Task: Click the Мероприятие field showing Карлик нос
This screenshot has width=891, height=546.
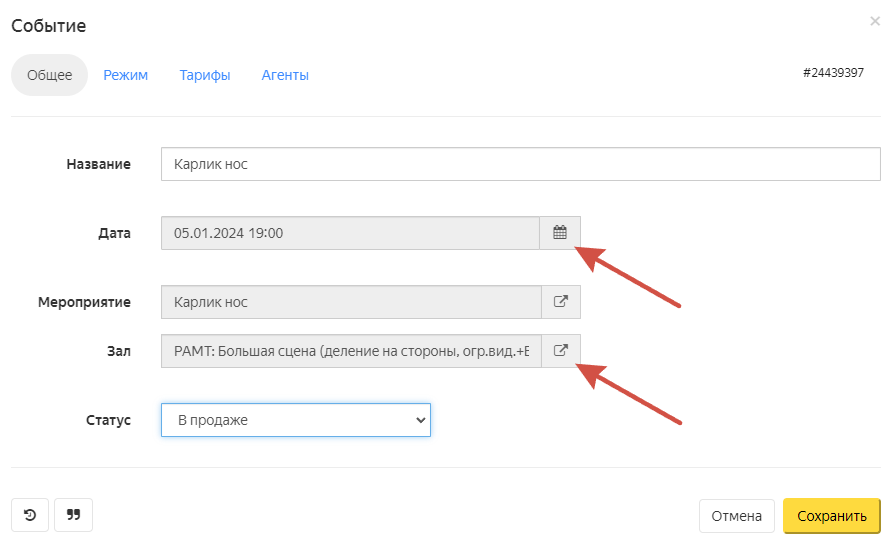Action: 350,302
